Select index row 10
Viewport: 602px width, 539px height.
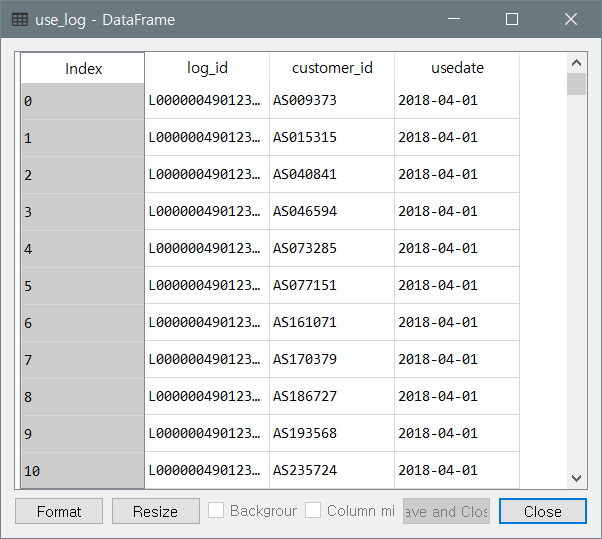tap(83, 471)
